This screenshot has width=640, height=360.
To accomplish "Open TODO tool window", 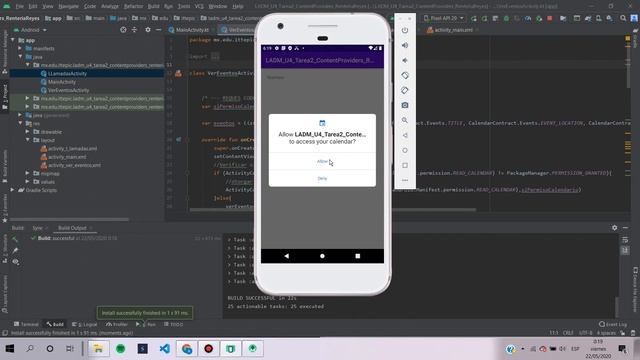I will (x=173, y=324).
